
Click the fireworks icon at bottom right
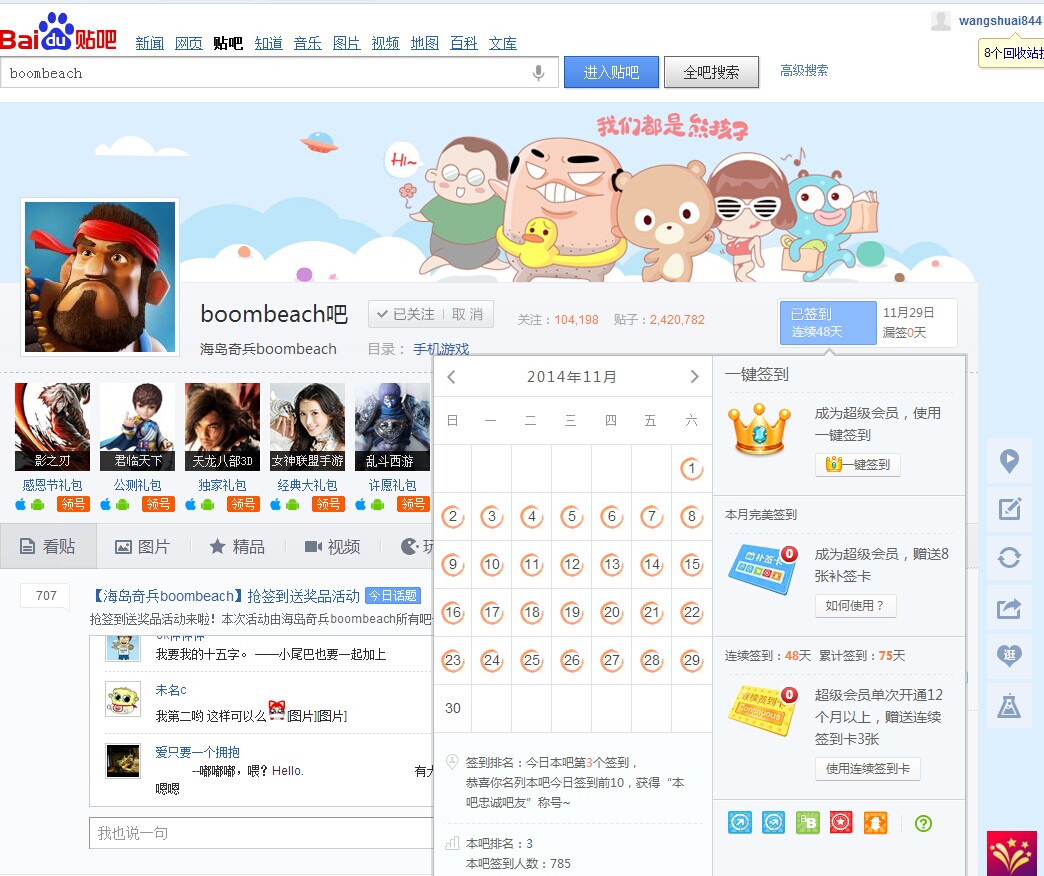[1012, 853]
